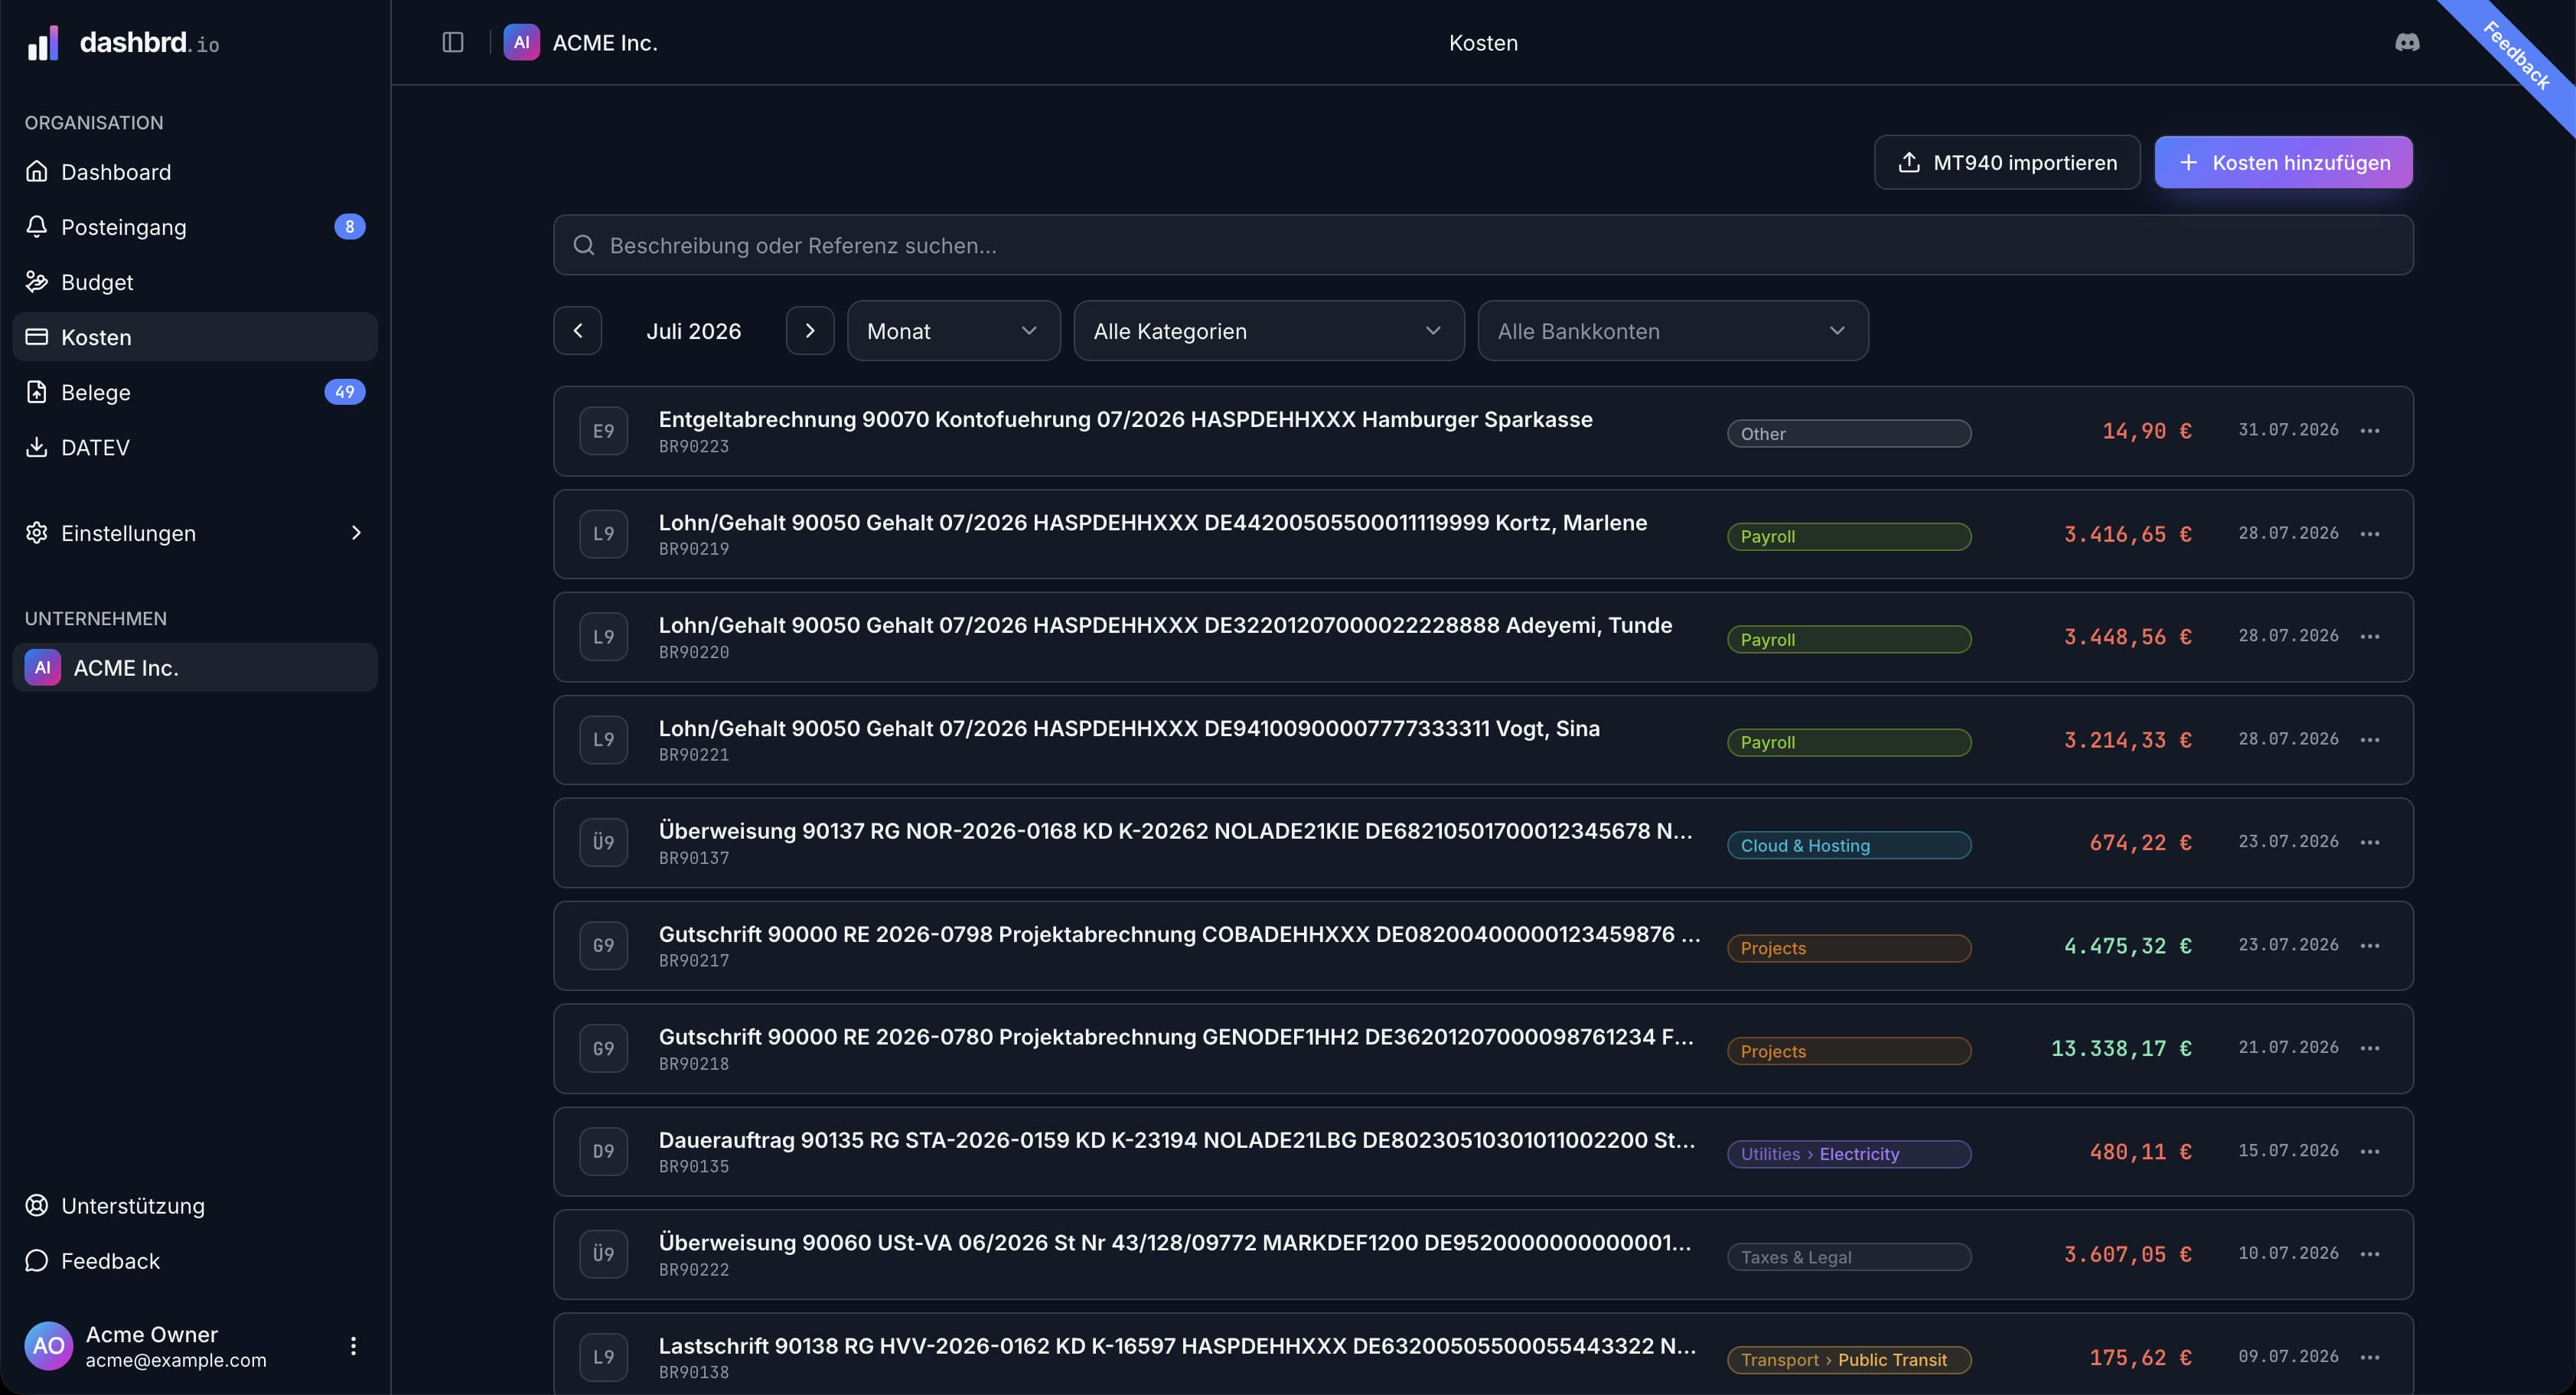
Task: Open the Discord icon in header
Action: pyautogui.click(x=2407, y=42)
